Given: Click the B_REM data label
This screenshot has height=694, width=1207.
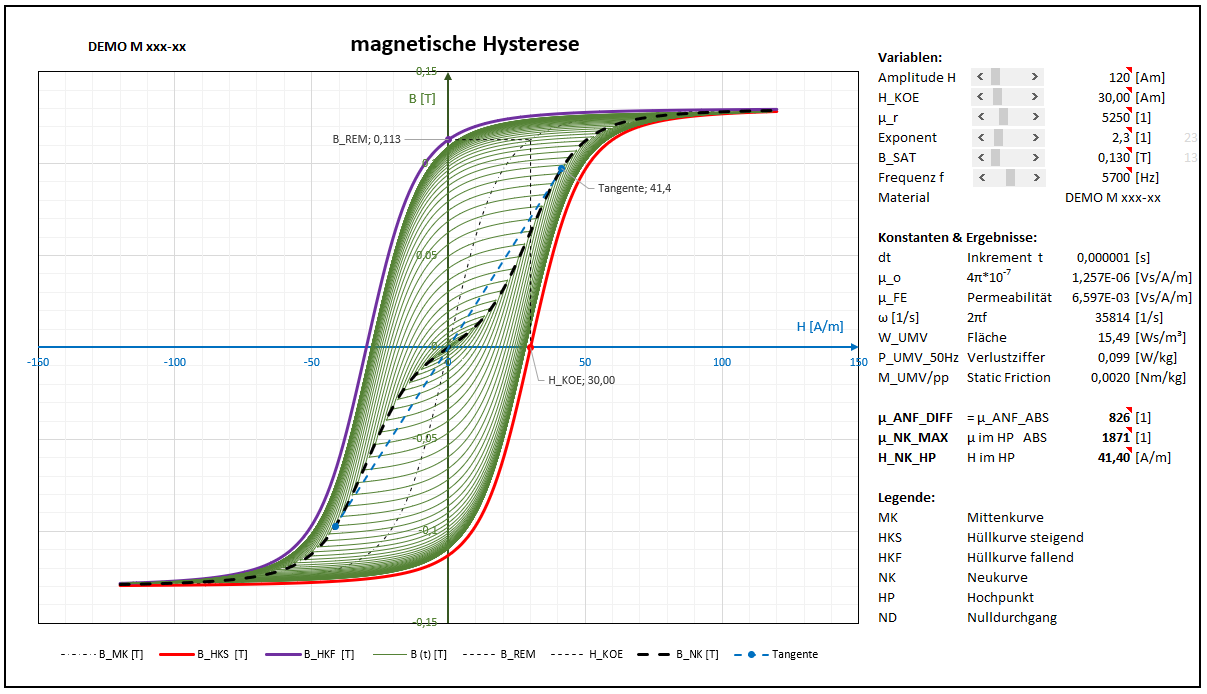Looking at the screenshot, I should [366, 139].
